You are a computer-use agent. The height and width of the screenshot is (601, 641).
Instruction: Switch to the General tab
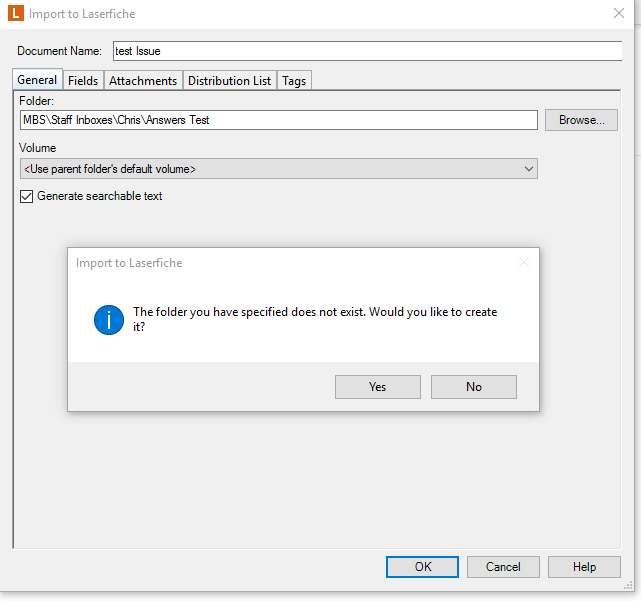click(x=37, y=80)
